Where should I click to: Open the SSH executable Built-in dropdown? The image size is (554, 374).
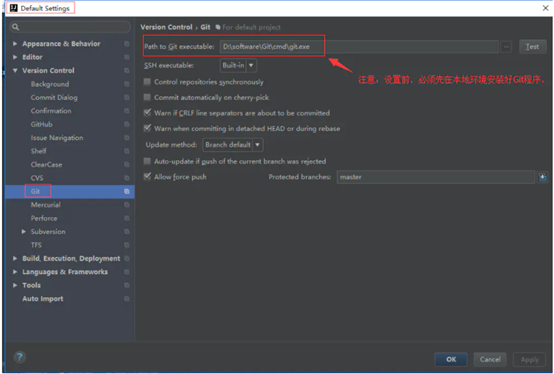tap(238, 65)
